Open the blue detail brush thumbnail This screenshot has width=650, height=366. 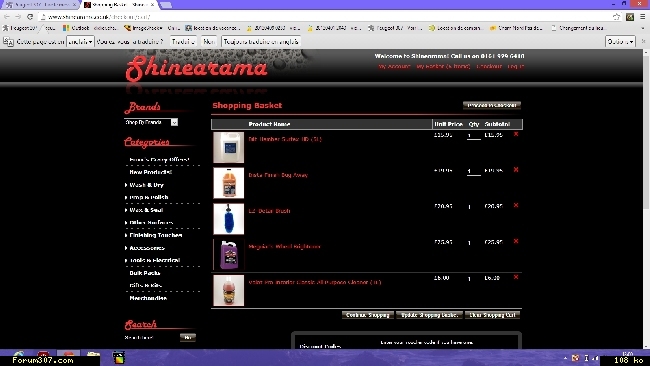(x=228, y=219)
